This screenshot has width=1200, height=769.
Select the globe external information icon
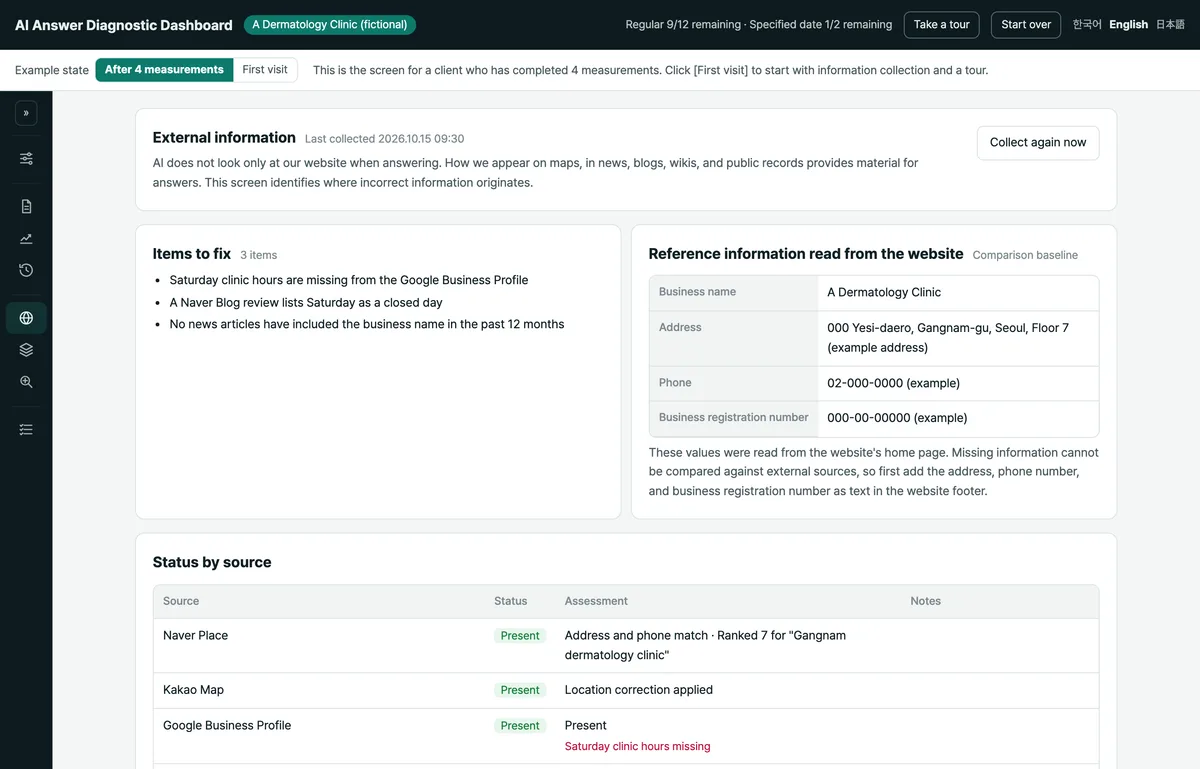(26, 318)
